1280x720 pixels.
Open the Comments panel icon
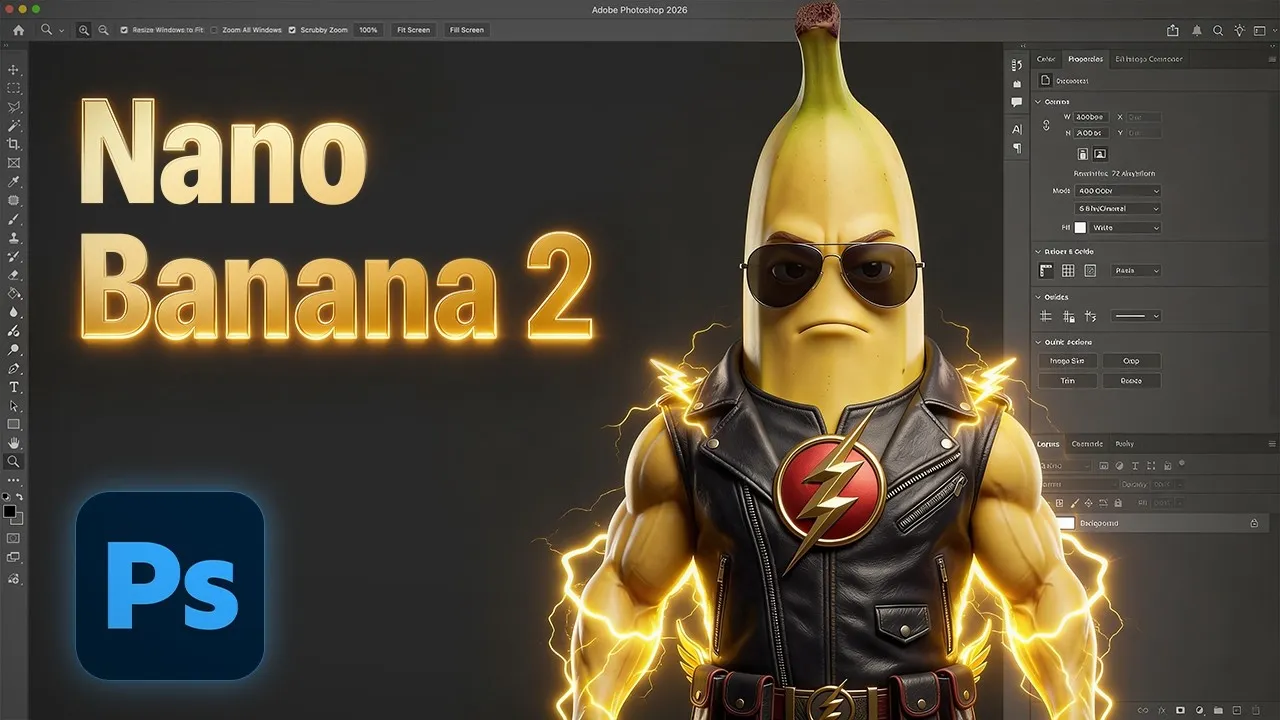coord(1017,102)
